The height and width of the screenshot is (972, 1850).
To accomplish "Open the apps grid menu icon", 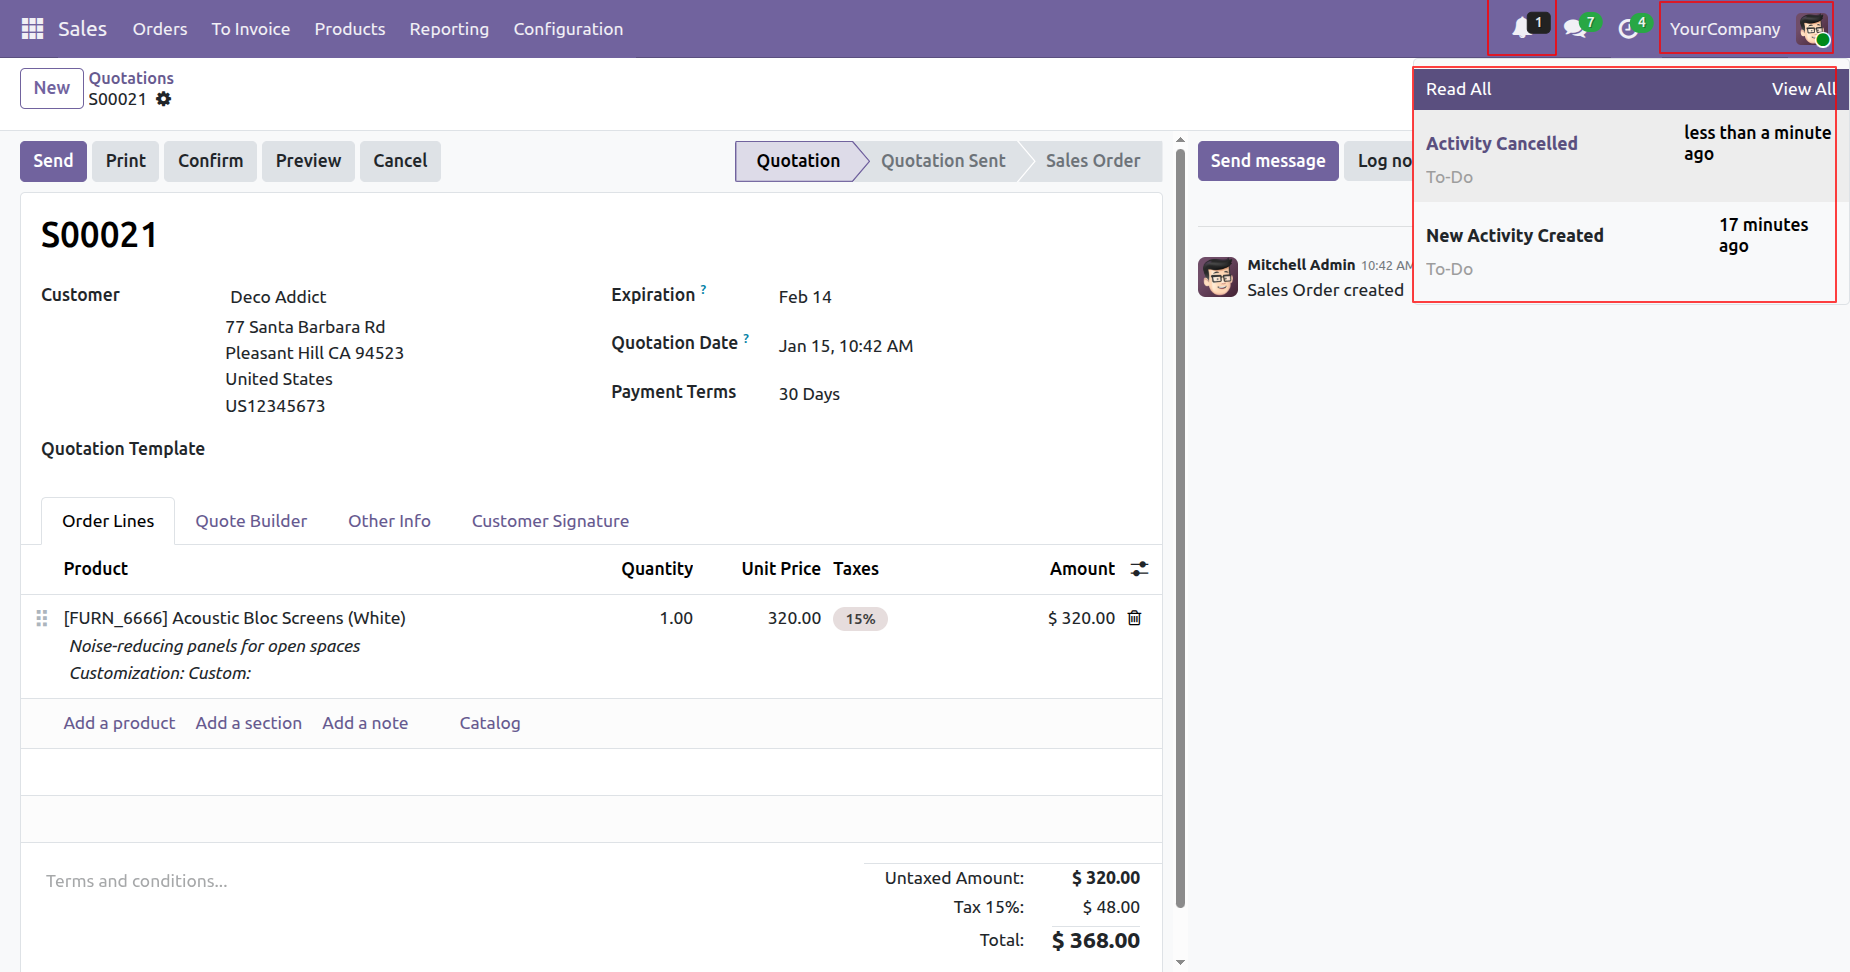I will click(32, 29).
